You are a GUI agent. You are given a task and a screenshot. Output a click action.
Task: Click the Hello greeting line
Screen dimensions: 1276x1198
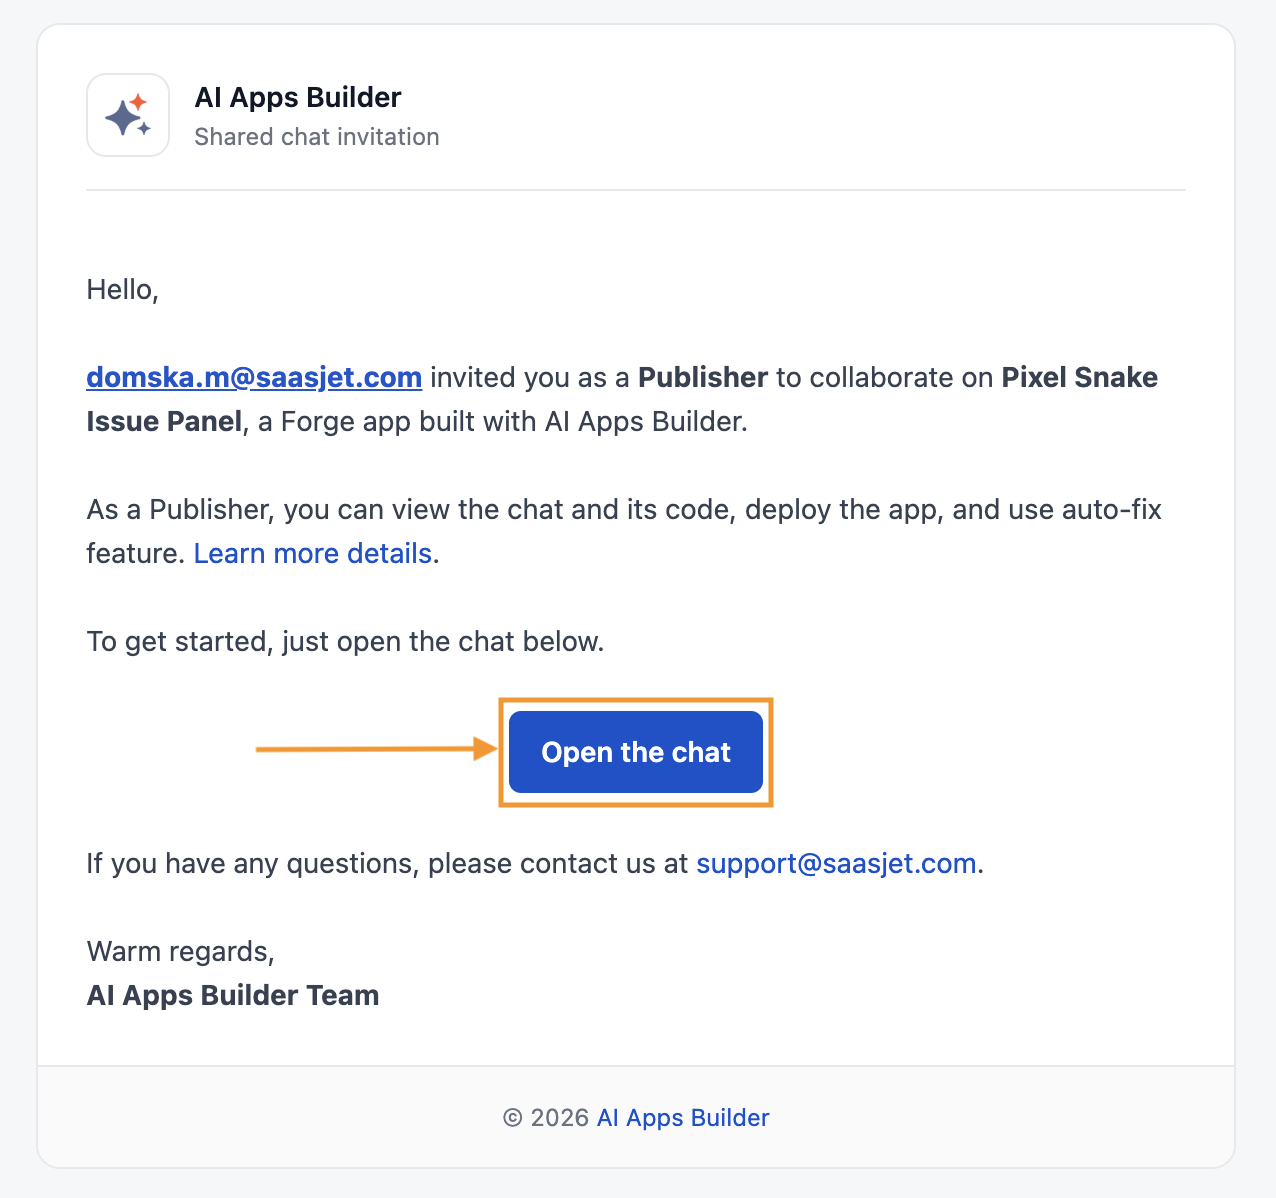pos(123,290)
